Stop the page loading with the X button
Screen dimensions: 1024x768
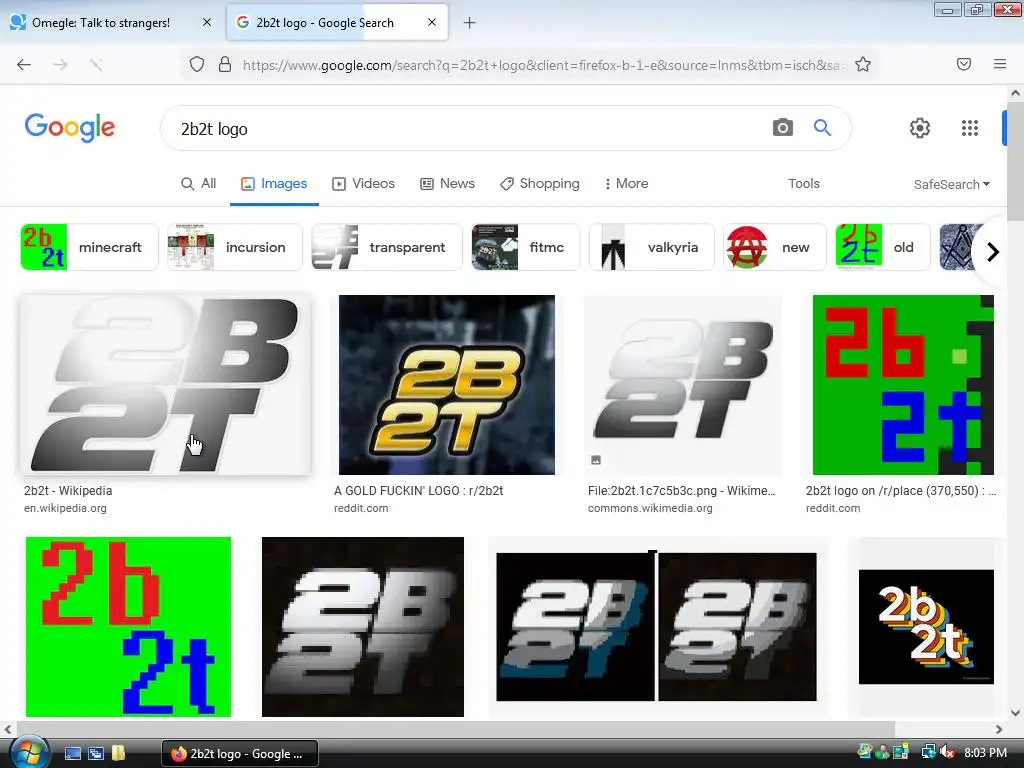point(96,64)
